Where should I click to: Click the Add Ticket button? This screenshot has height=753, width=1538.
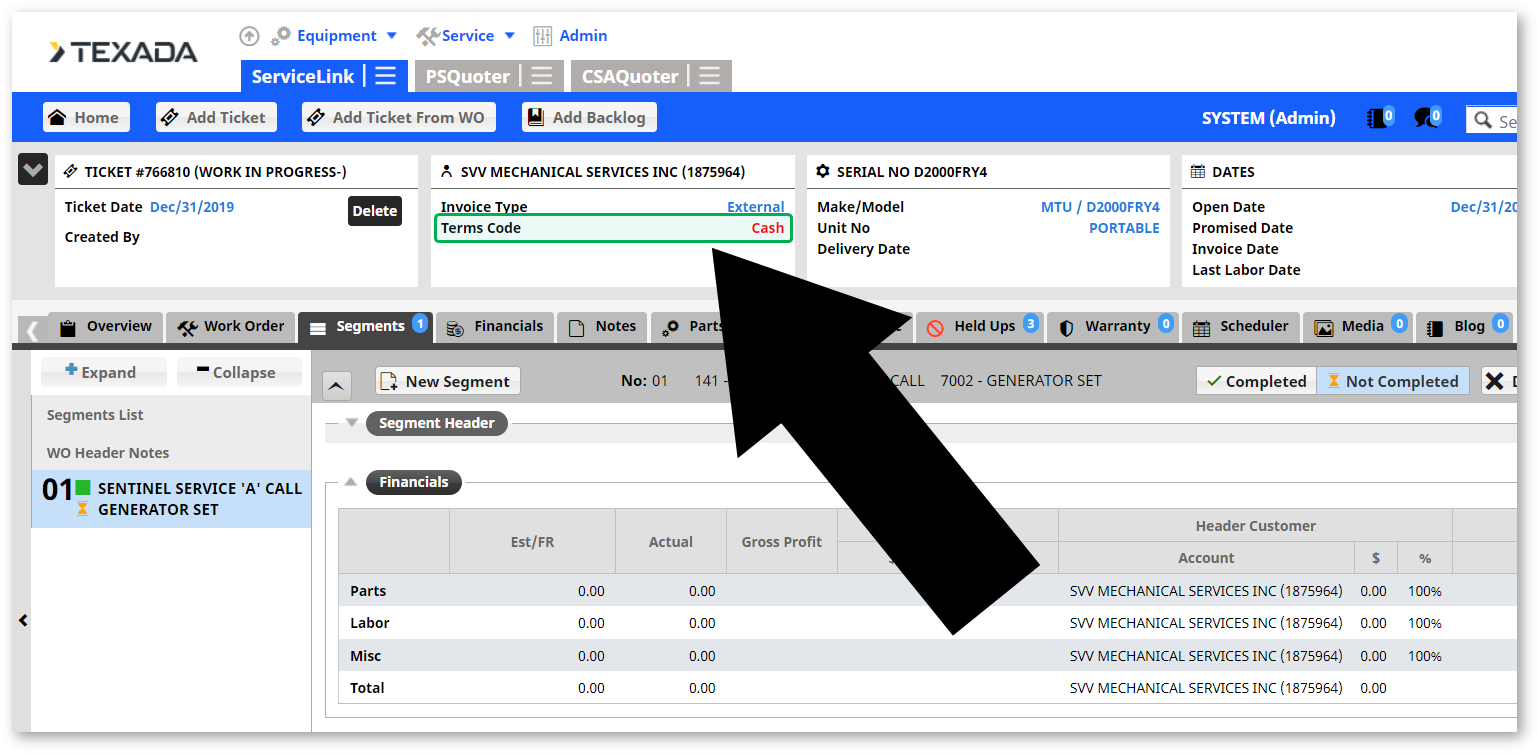tap(216, 118)
